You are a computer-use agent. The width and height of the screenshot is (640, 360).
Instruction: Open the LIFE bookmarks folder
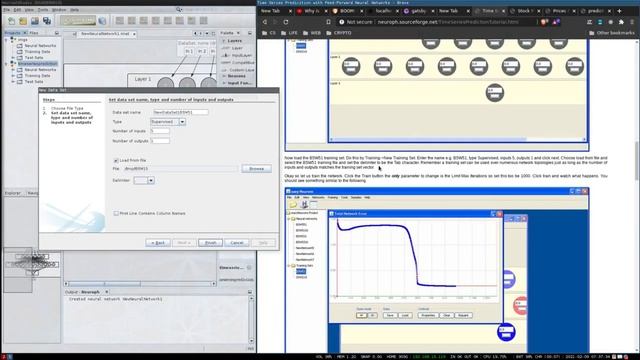click(x=289, y=33)
